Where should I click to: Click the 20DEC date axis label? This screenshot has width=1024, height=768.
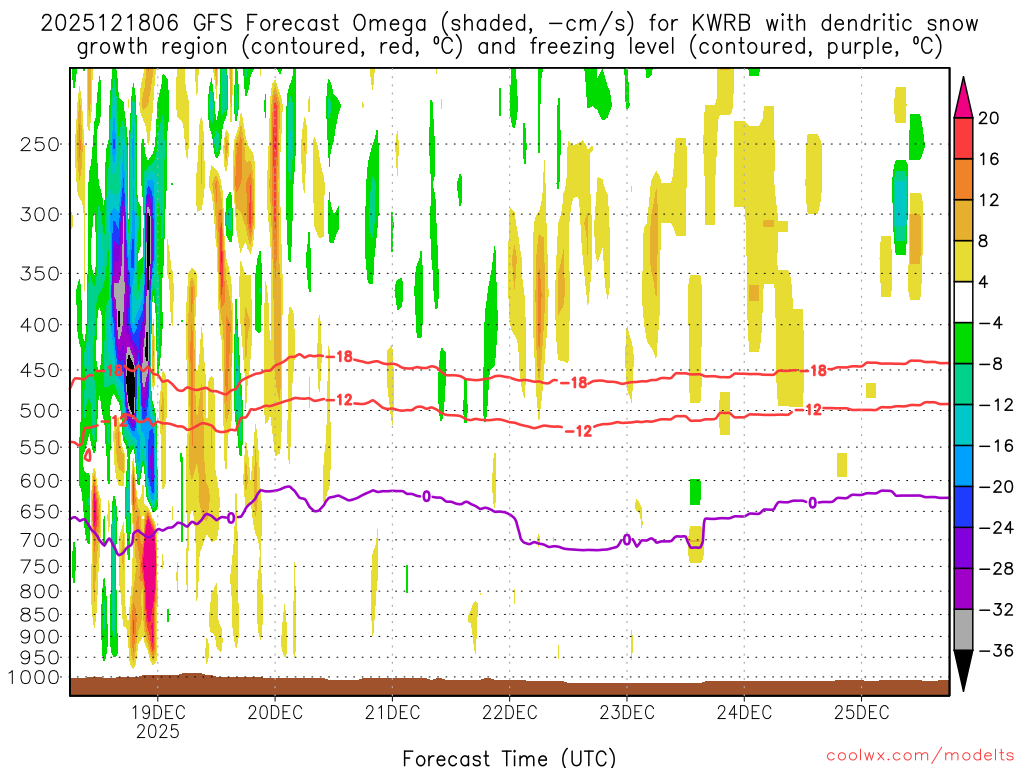pos(275,712)
